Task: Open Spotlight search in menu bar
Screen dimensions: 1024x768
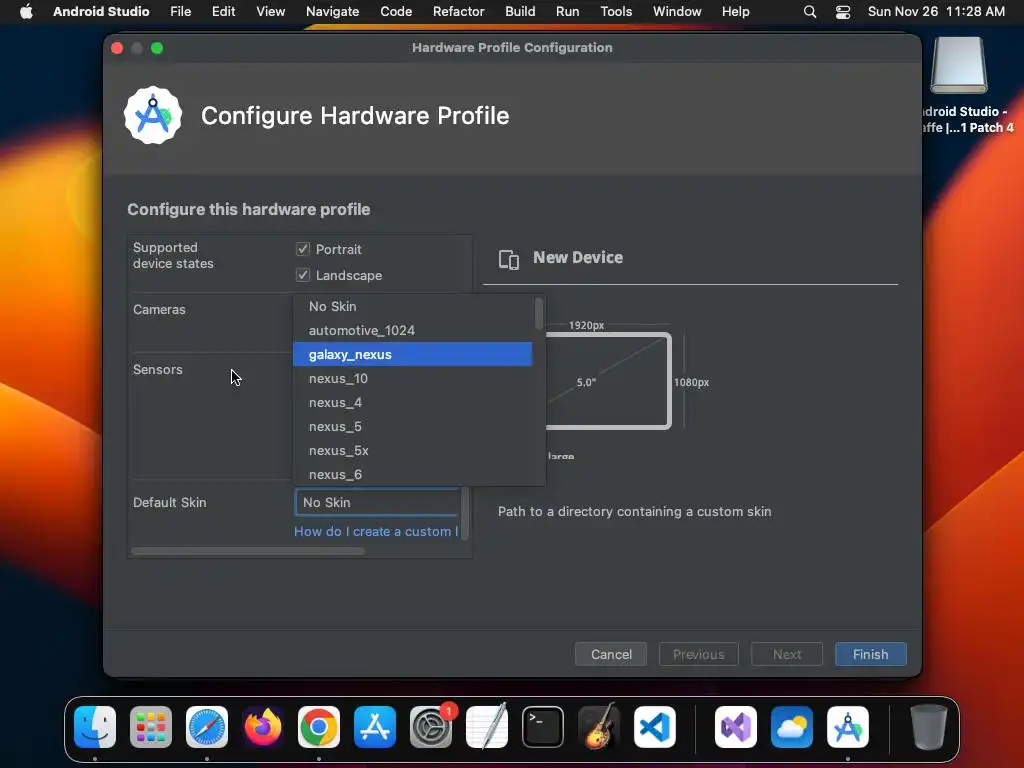Action: tap(810, 11)
